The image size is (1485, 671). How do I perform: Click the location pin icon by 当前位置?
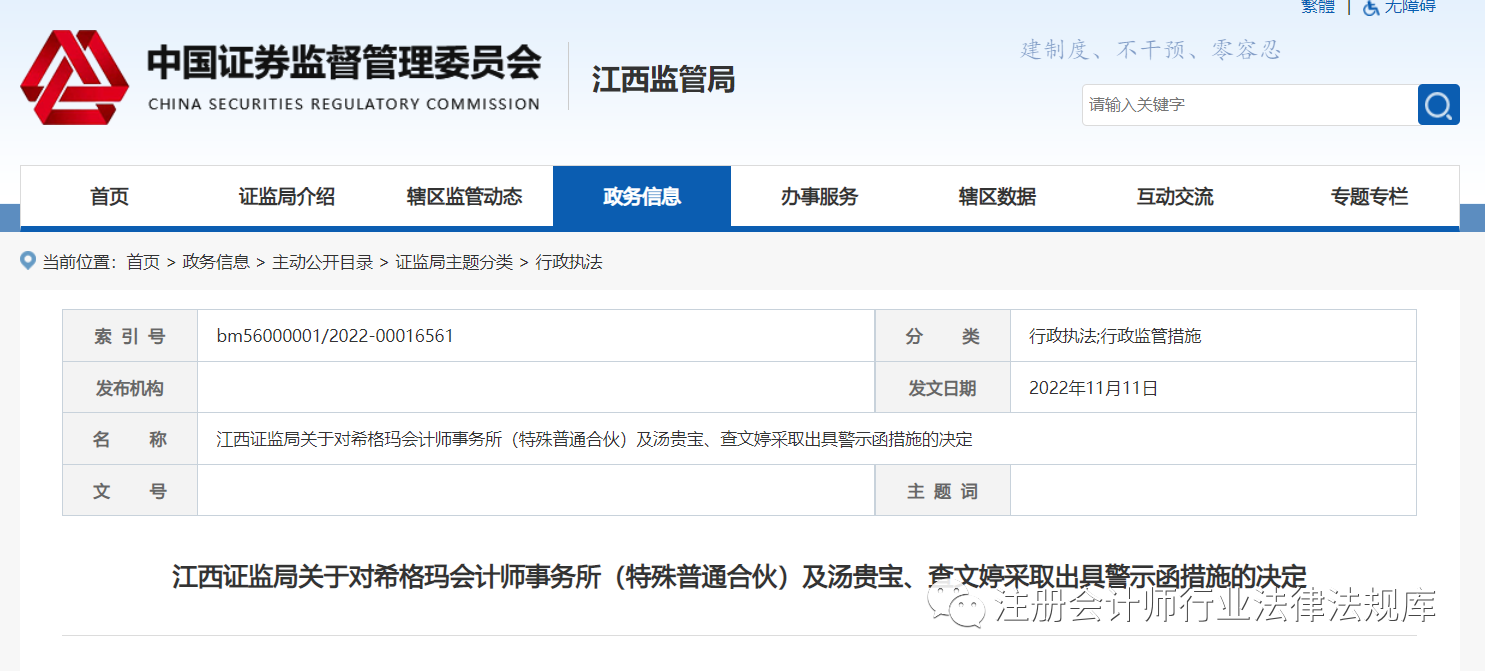click(29, 261)
